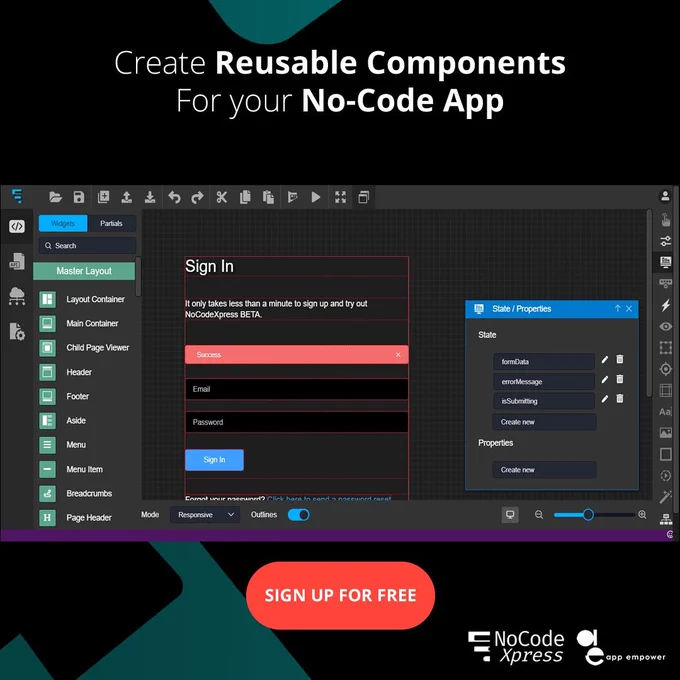
Task: Select Child Page Viewer widget
Action: pos(85,348)
